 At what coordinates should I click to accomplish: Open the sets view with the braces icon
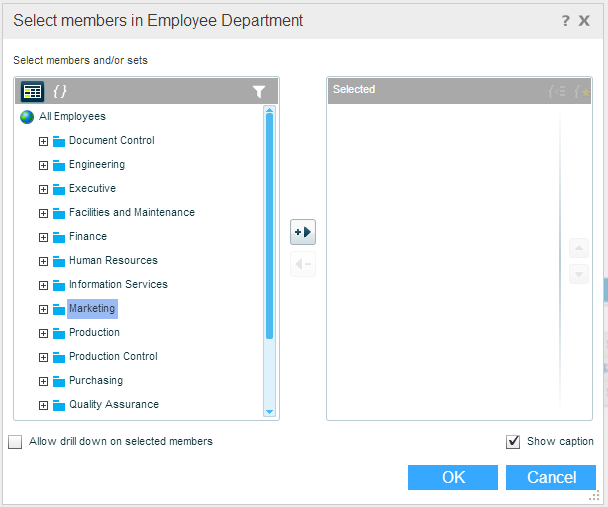pos(60,91)
